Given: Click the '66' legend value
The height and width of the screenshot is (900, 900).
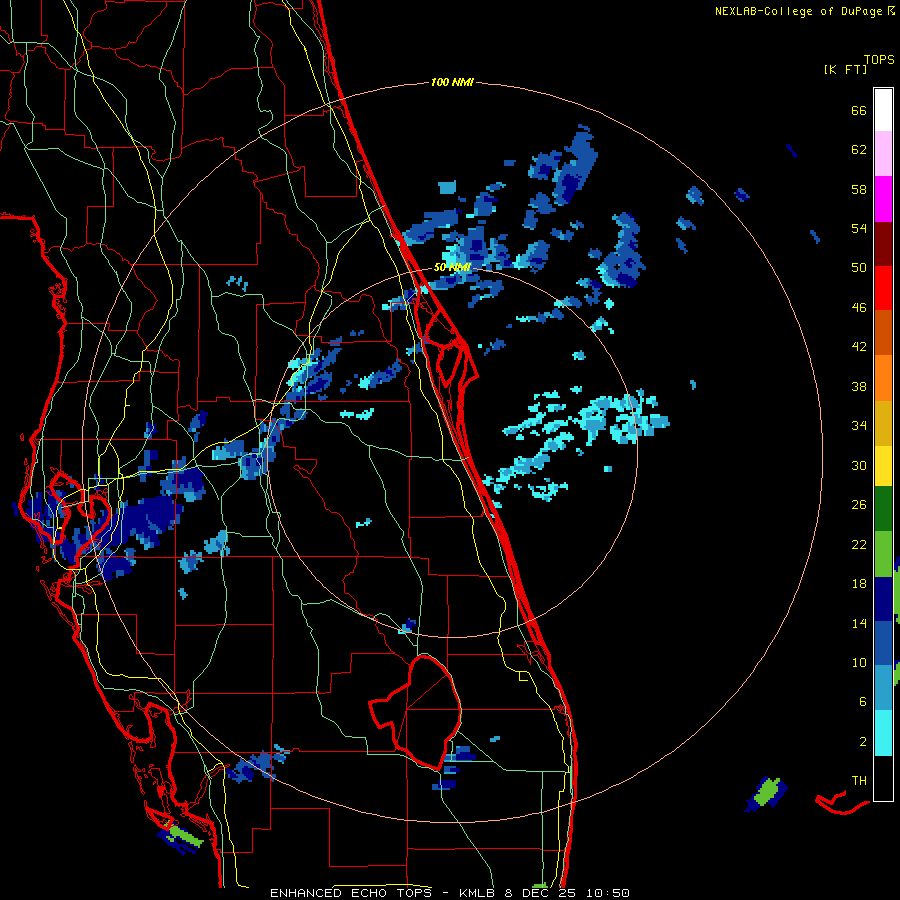Looking at the screenshot, I should 859,110.
